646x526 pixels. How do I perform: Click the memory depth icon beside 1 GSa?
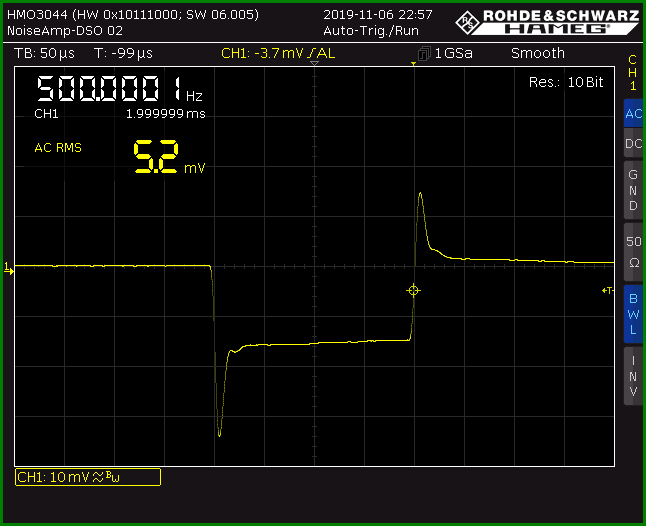(x=424, y=54)
